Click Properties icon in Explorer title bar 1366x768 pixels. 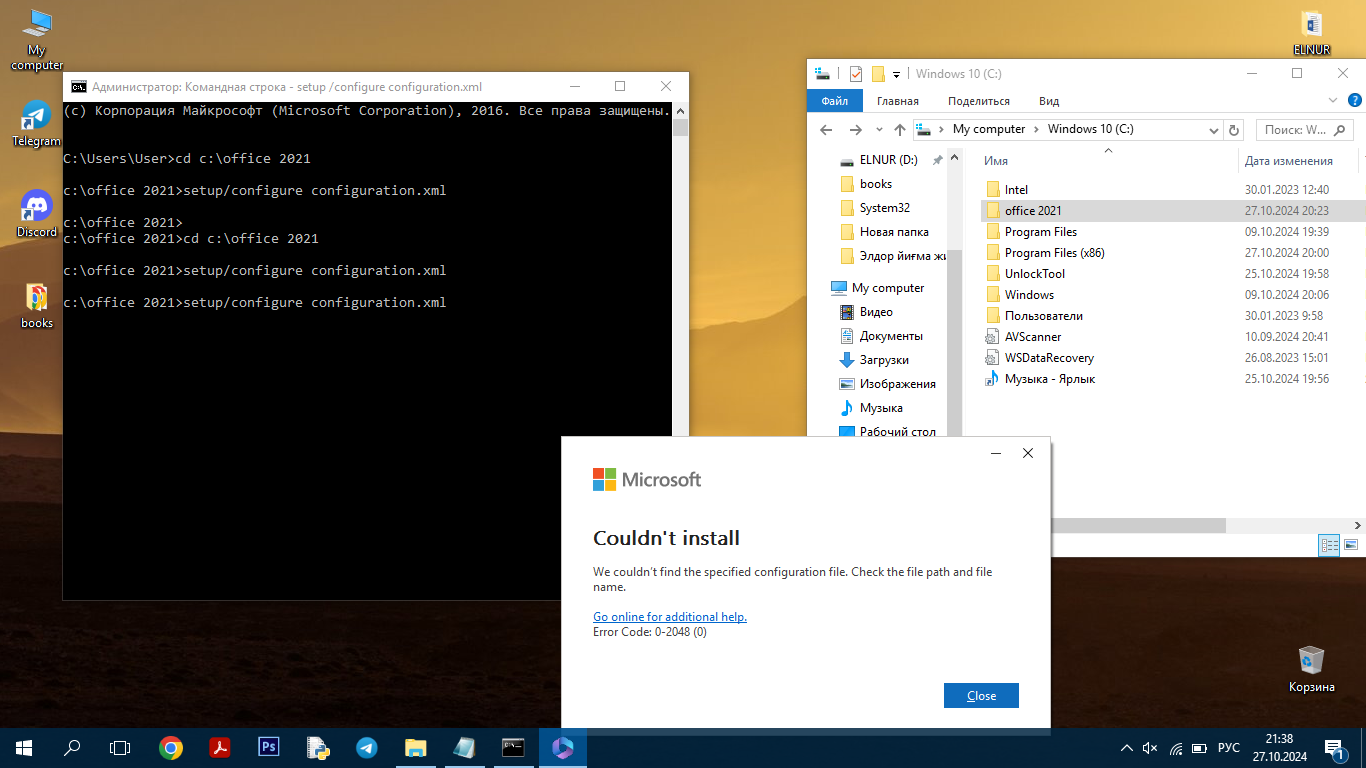[x=855, y=74]
